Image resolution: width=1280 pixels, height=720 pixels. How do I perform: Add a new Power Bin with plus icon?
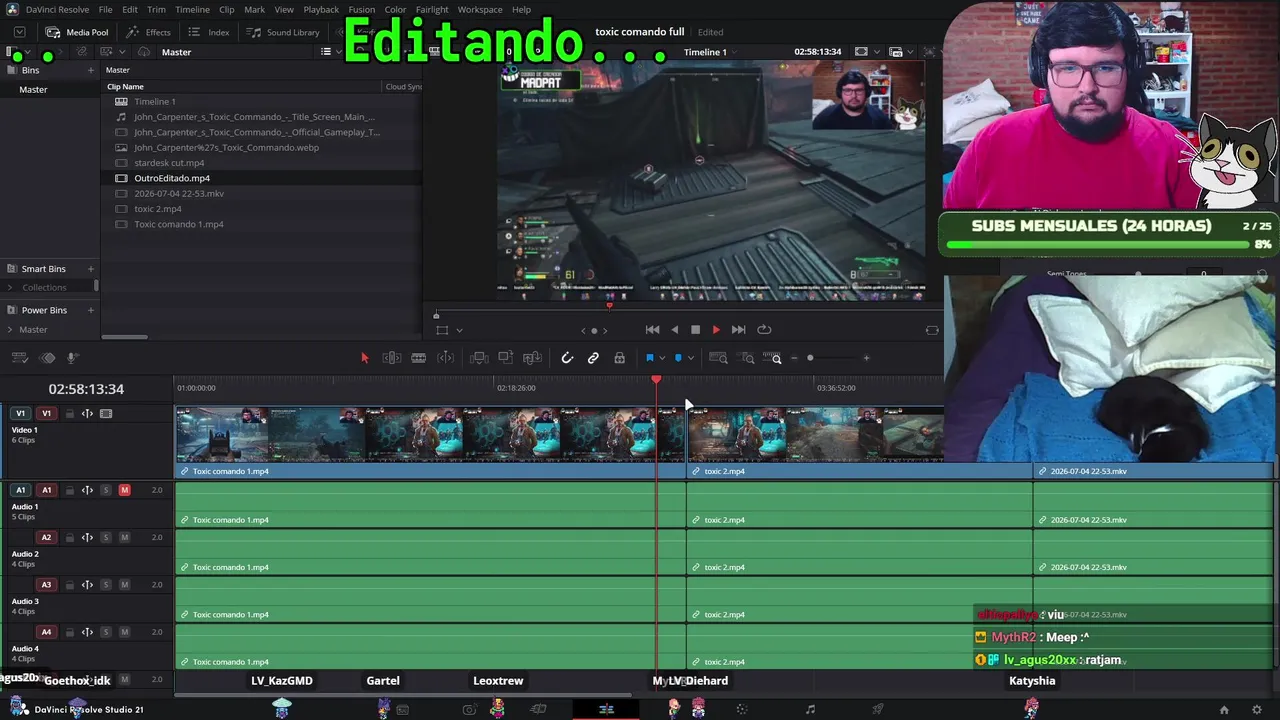pyautogui.click(x=90, y=310)
